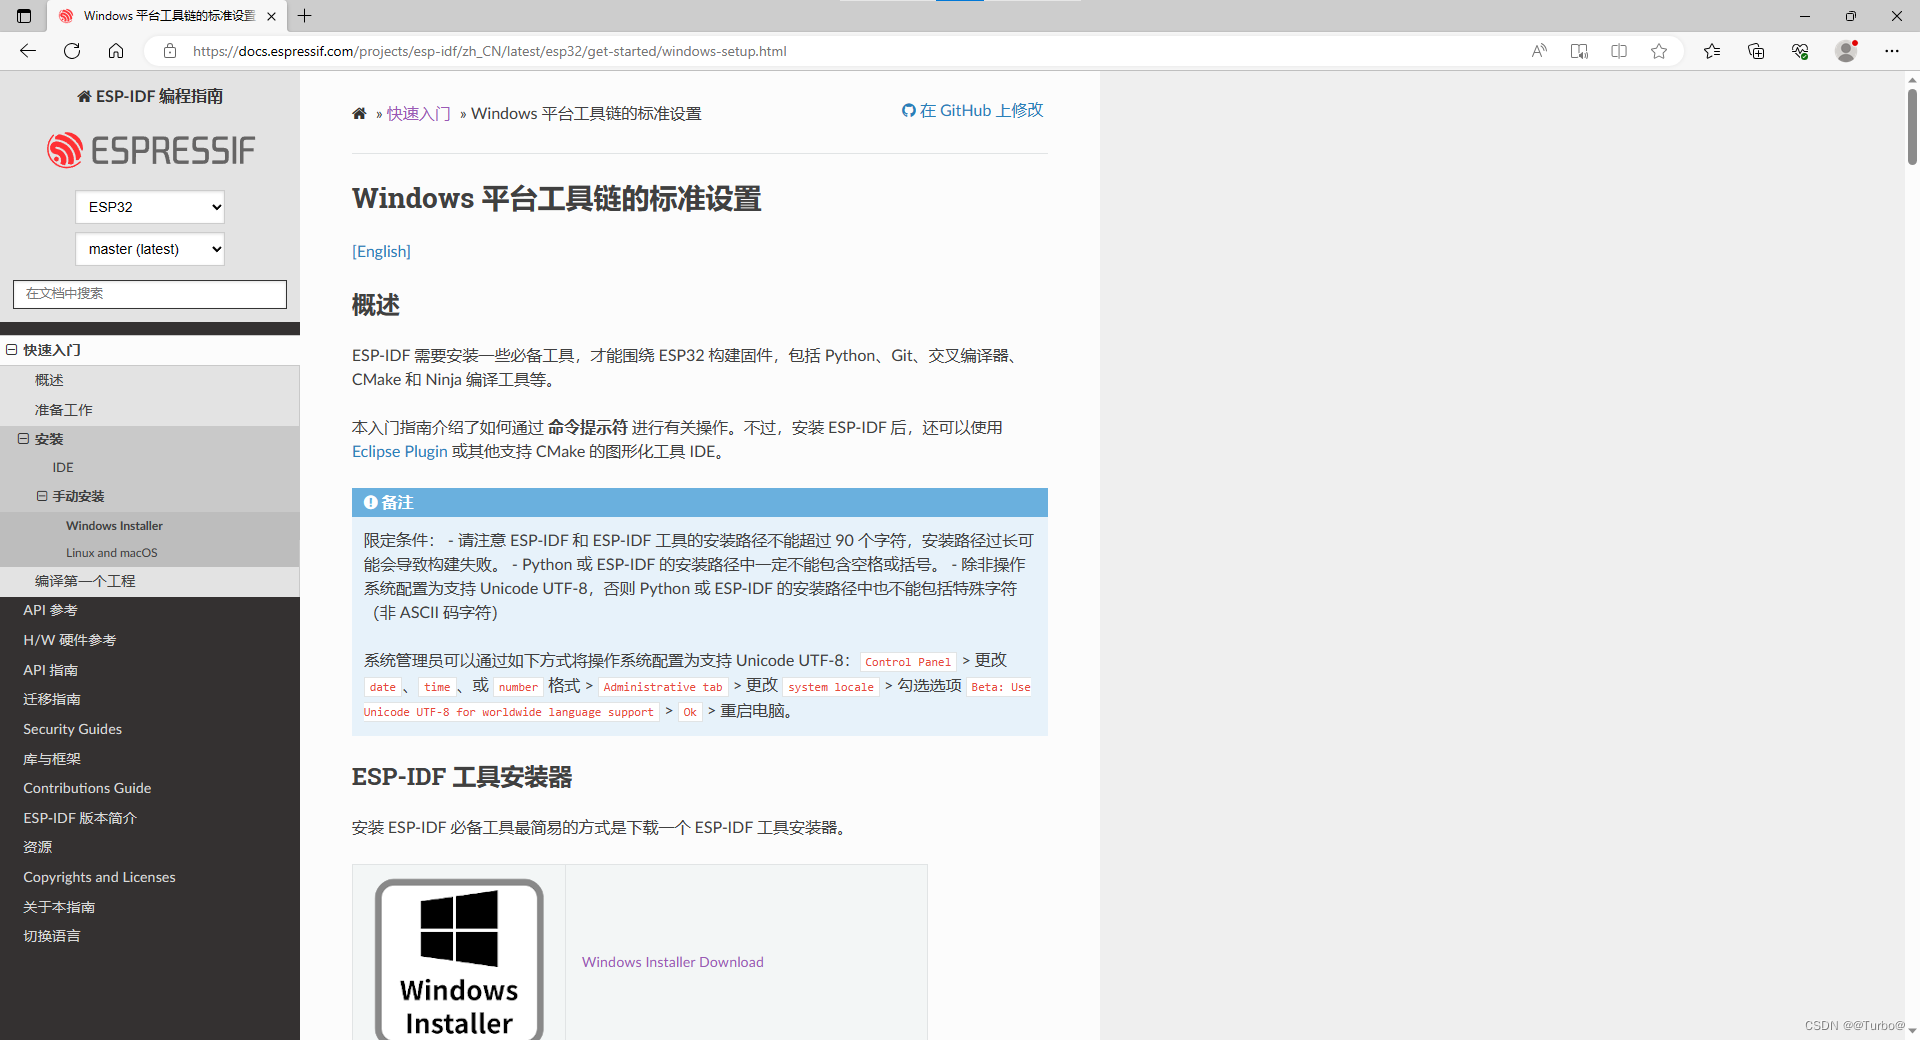Open browser home page
1920x1040 pixels.
tap(116, 51)
